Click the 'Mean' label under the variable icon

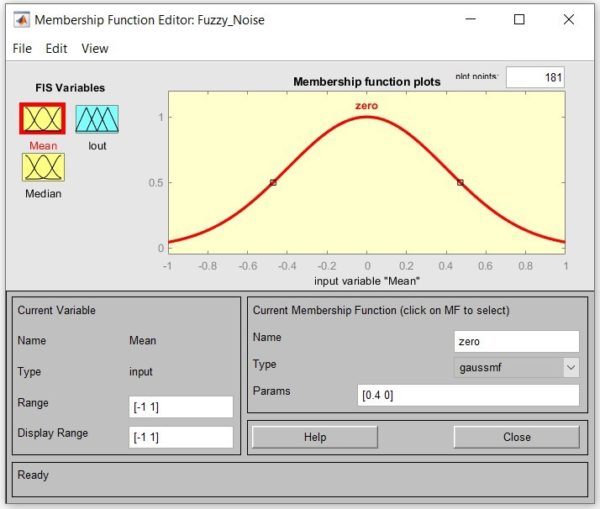pos(43,146)
